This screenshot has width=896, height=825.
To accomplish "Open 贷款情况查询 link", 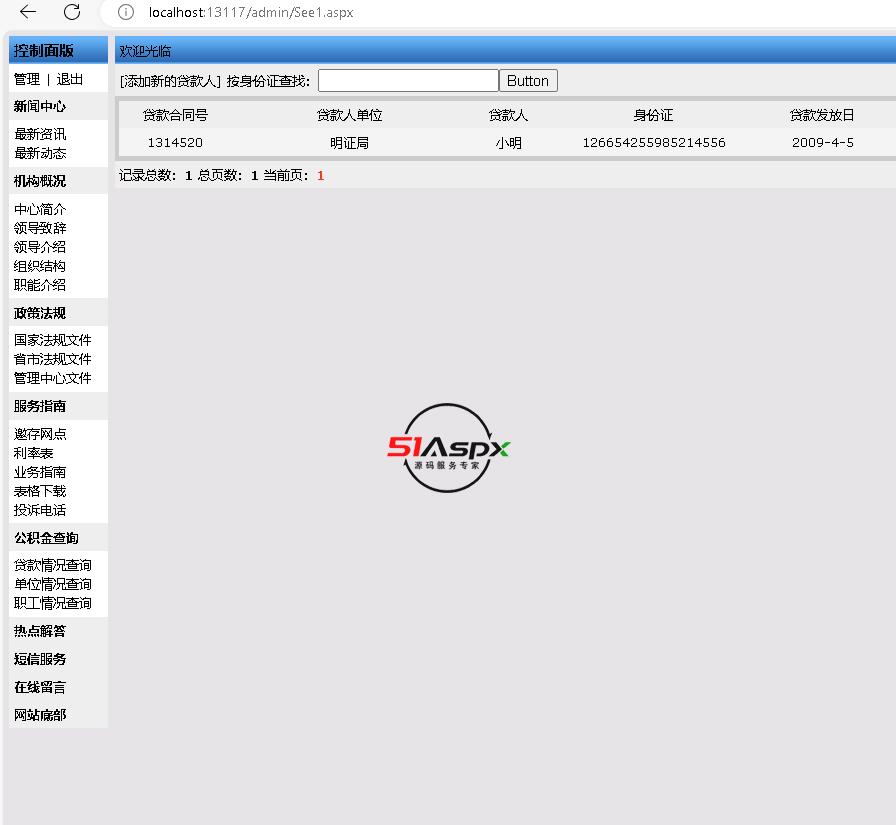I will point(53,565).
